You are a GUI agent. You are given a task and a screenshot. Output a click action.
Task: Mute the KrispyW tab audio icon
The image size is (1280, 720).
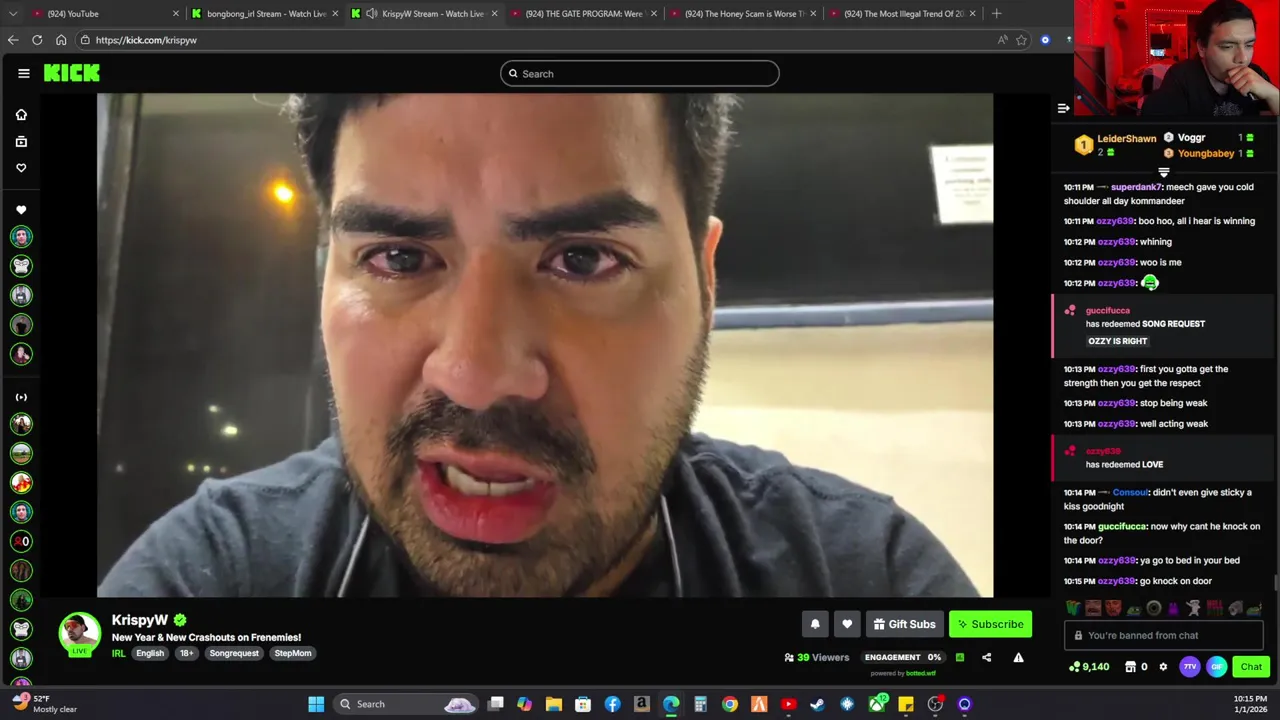click(372, 14)
